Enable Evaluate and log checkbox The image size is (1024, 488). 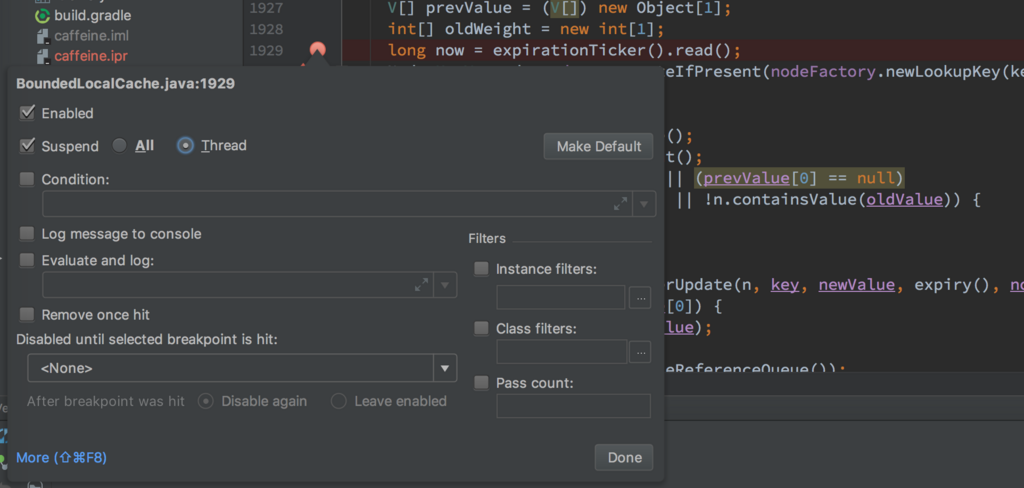(27, 260)
